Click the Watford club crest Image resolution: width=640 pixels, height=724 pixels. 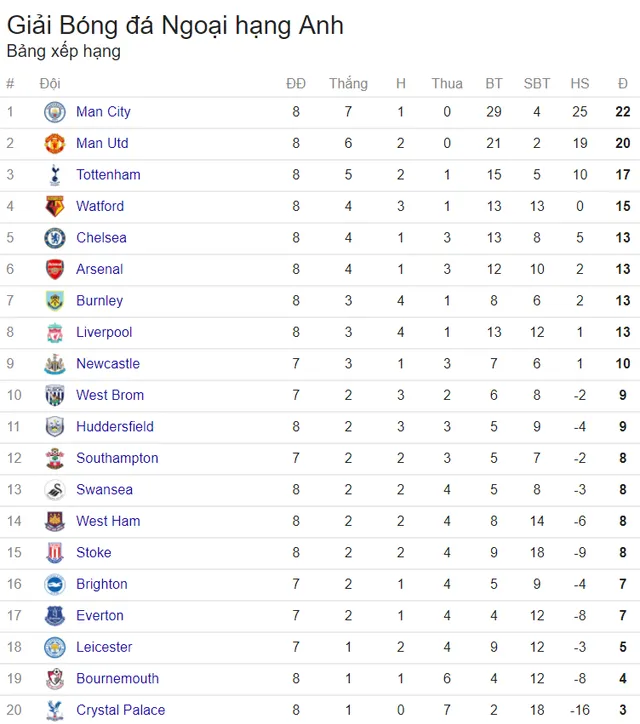coord(55,206)
